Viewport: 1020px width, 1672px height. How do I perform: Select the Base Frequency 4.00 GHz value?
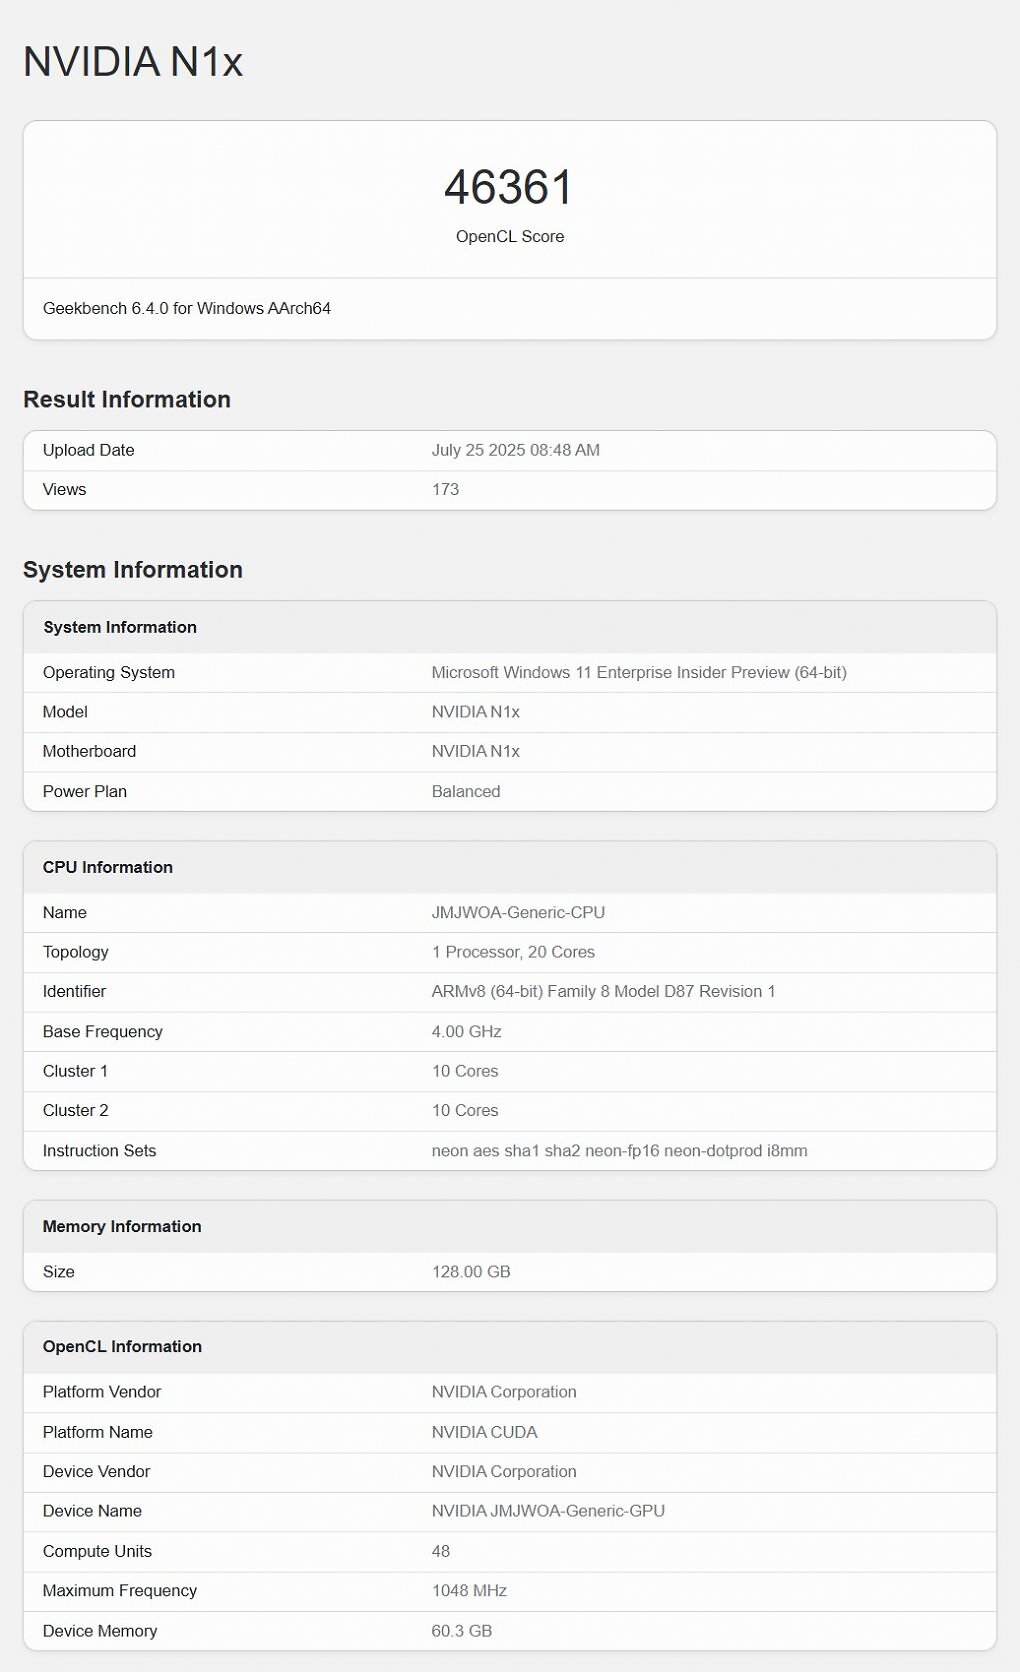click(x=467, y=1032)
